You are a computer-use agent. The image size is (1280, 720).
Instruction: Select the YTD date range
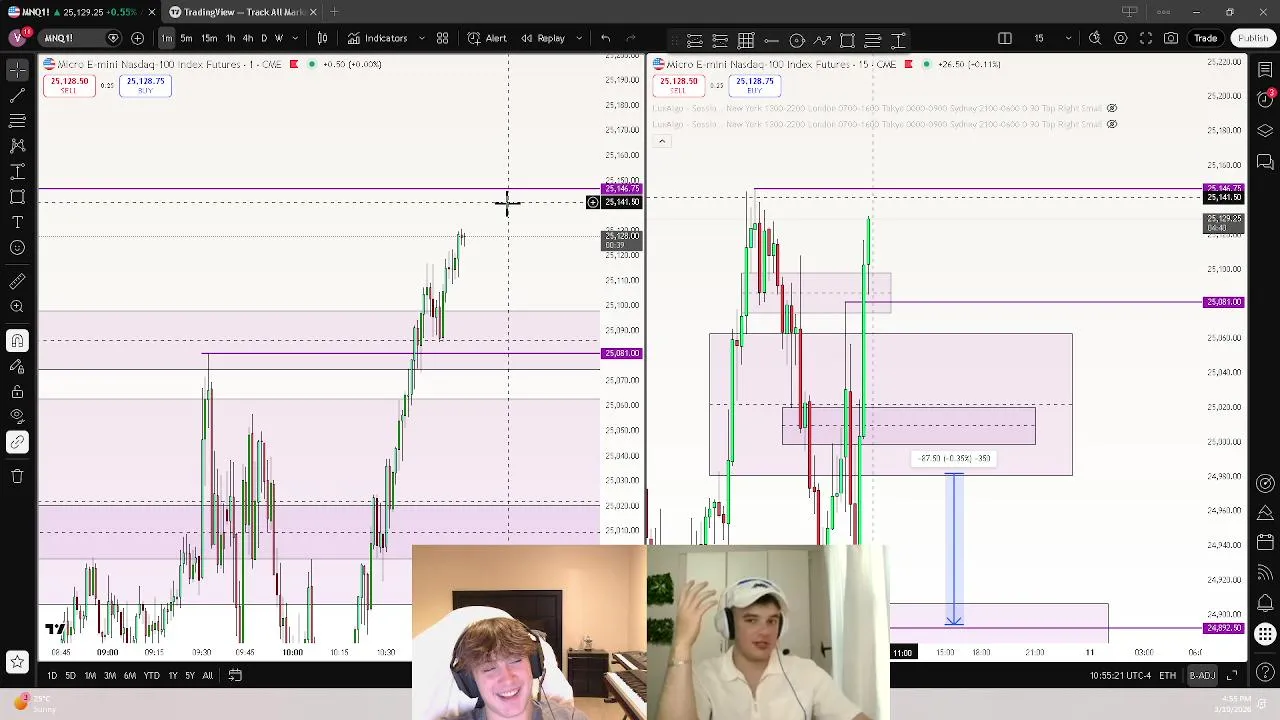click(x=151, y=675)
